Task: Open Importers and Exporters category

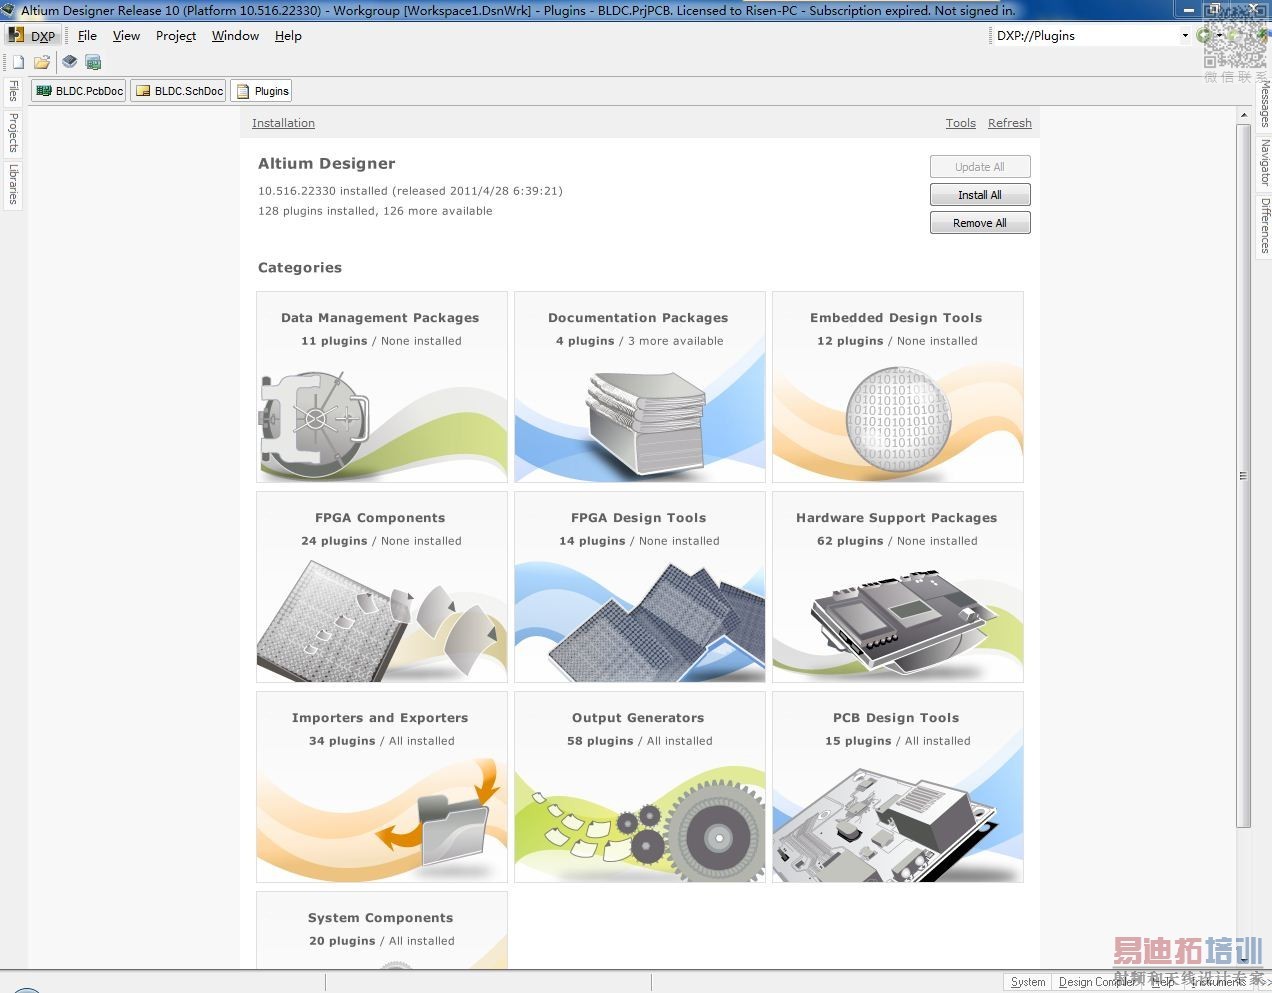Action: click(381, 787)
